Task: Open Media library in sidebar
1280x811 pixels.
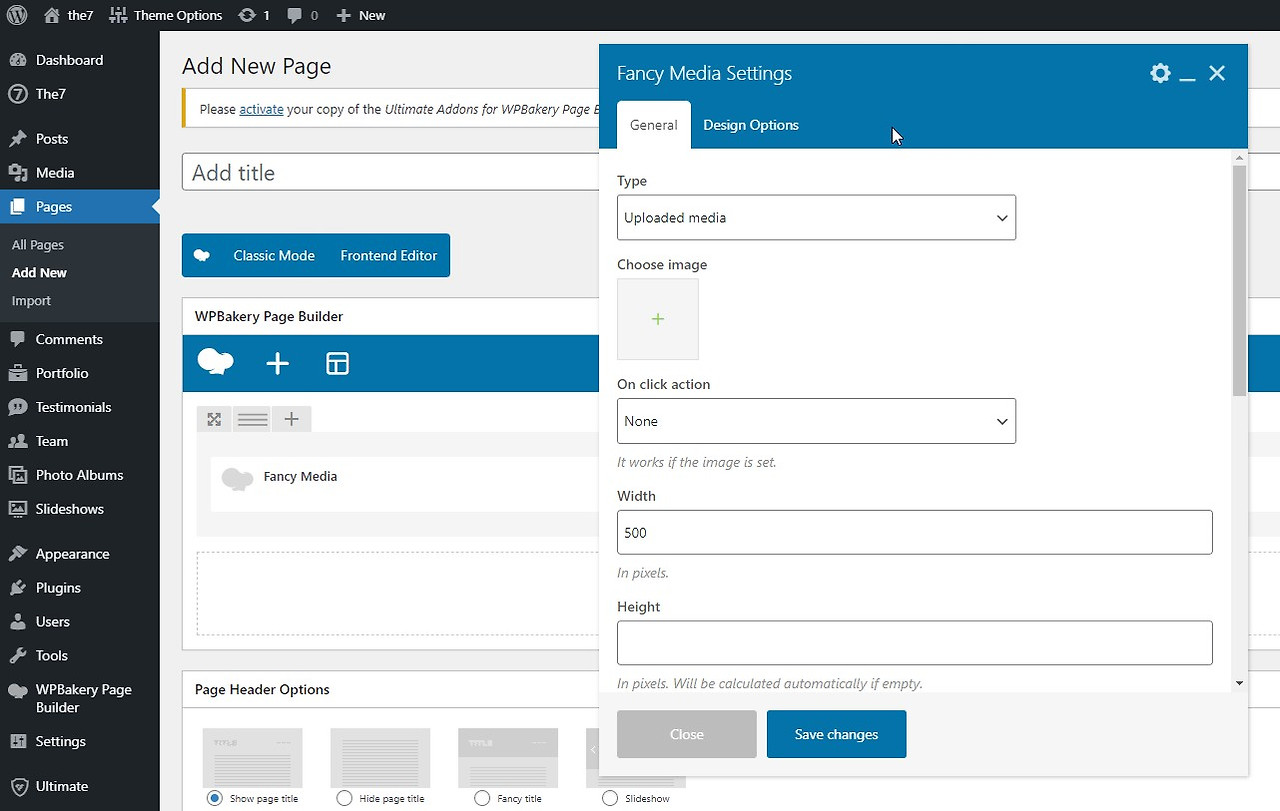Action: click(55, 173)
